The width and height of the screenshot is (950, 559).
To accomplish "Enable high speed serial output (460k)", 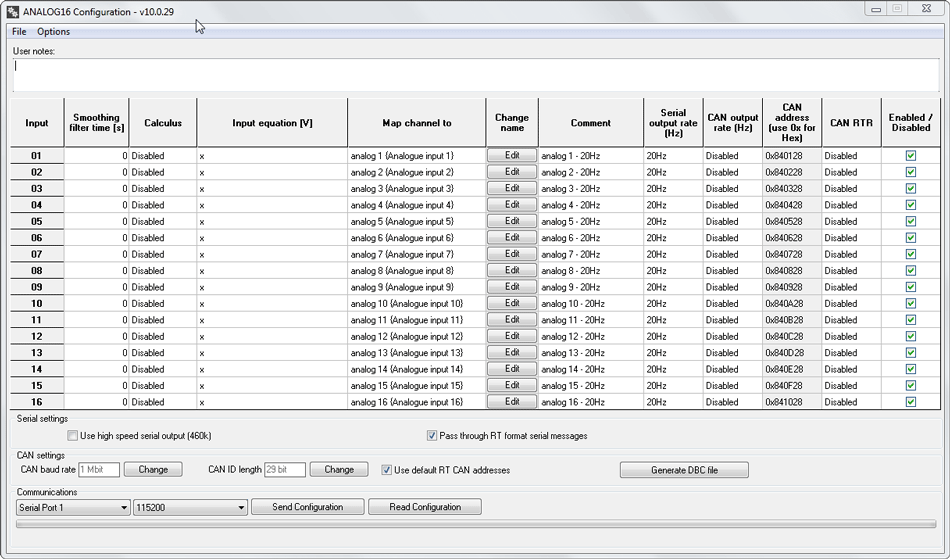I will pos(73,436).
